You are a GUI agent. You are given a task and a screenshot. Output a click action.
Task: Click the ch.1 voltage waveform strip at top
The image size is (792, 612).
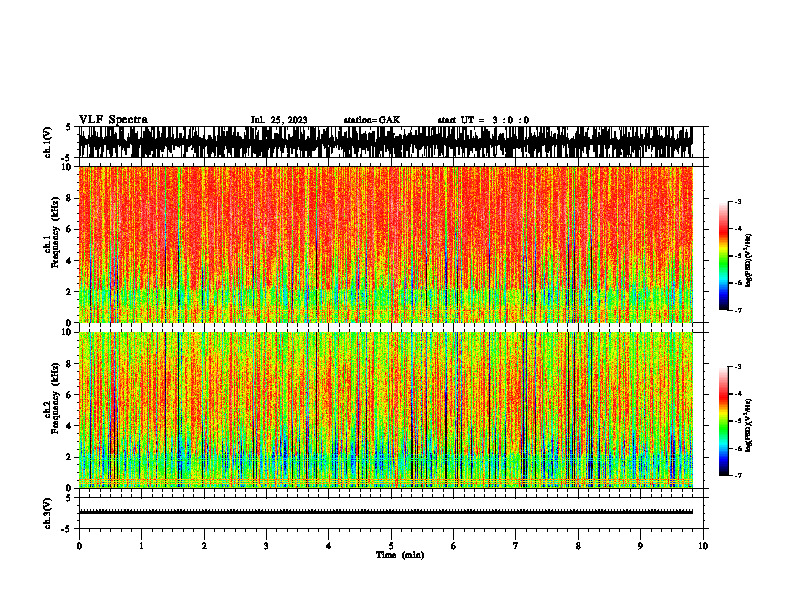(385, 142)
